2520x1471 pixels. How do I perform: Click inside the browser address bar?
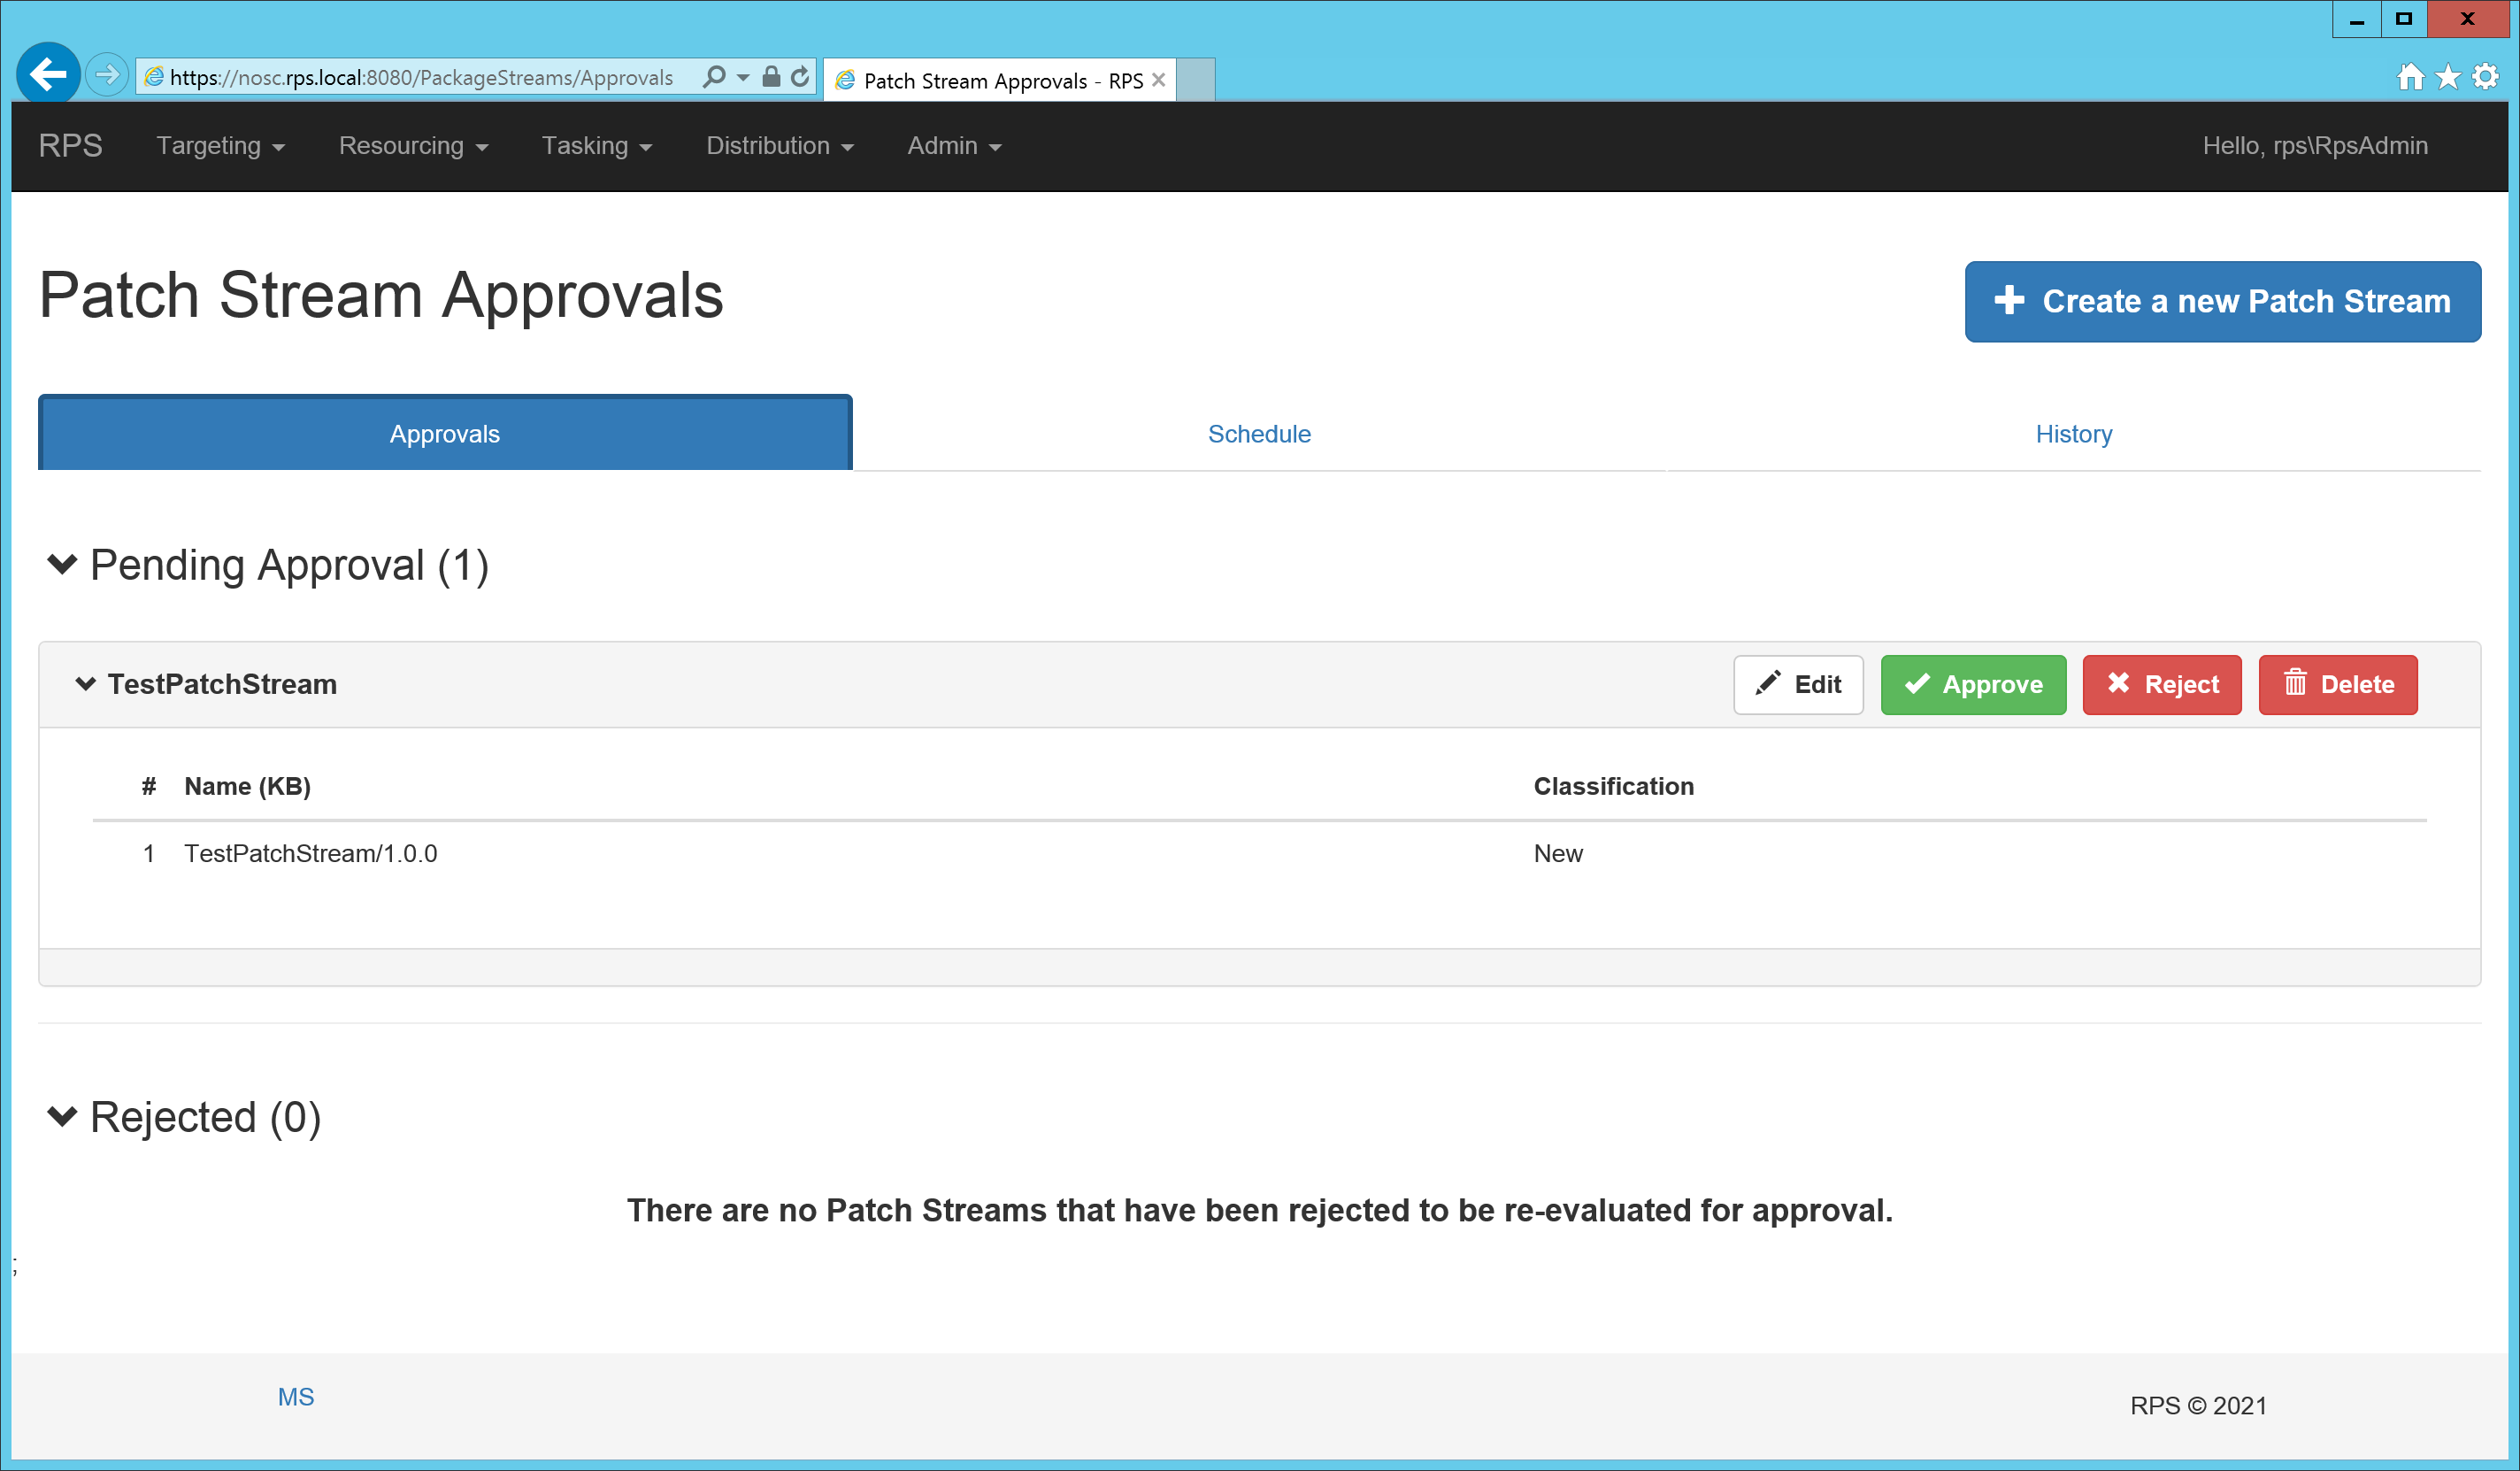[420, 76]
